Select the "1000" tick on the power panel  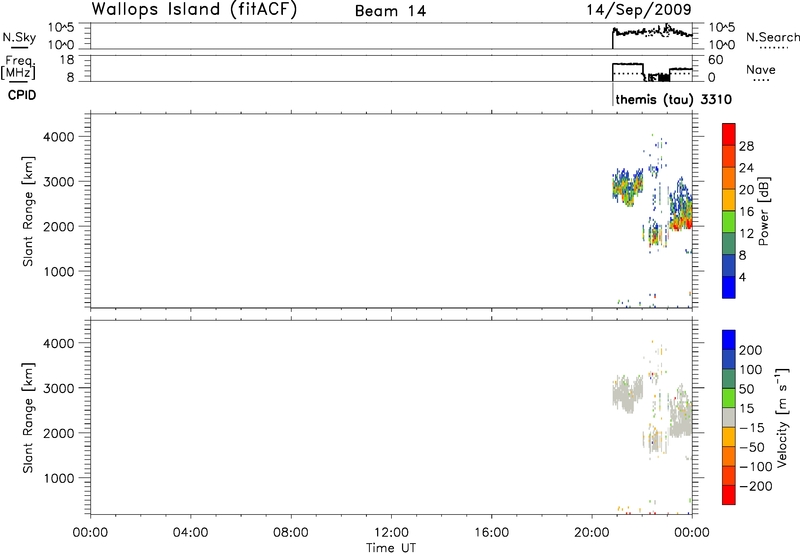click(x=59, y=271)
